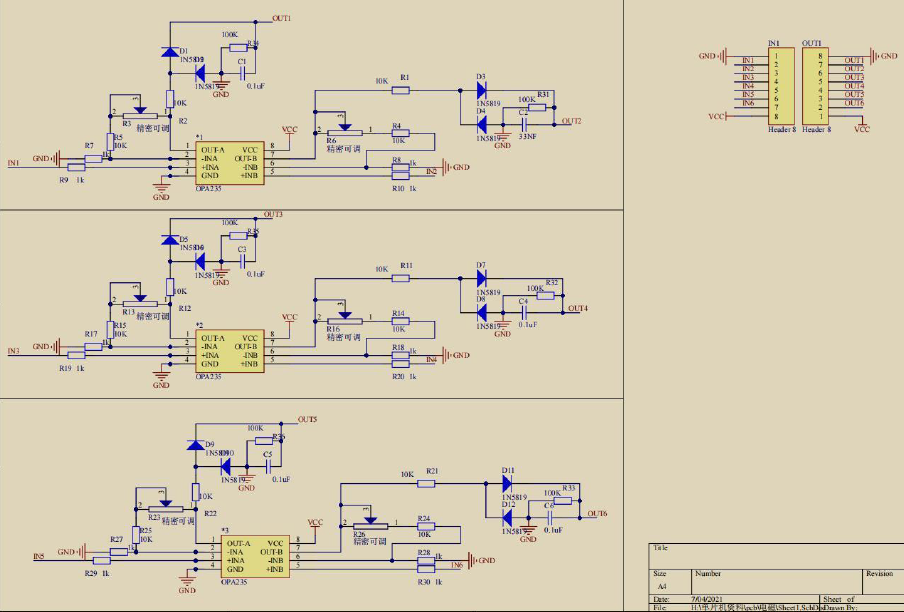Viewport: 904px width, 612px height.
Task: Select the OPA235 op-amp chip marked *3
Action: 255,556
